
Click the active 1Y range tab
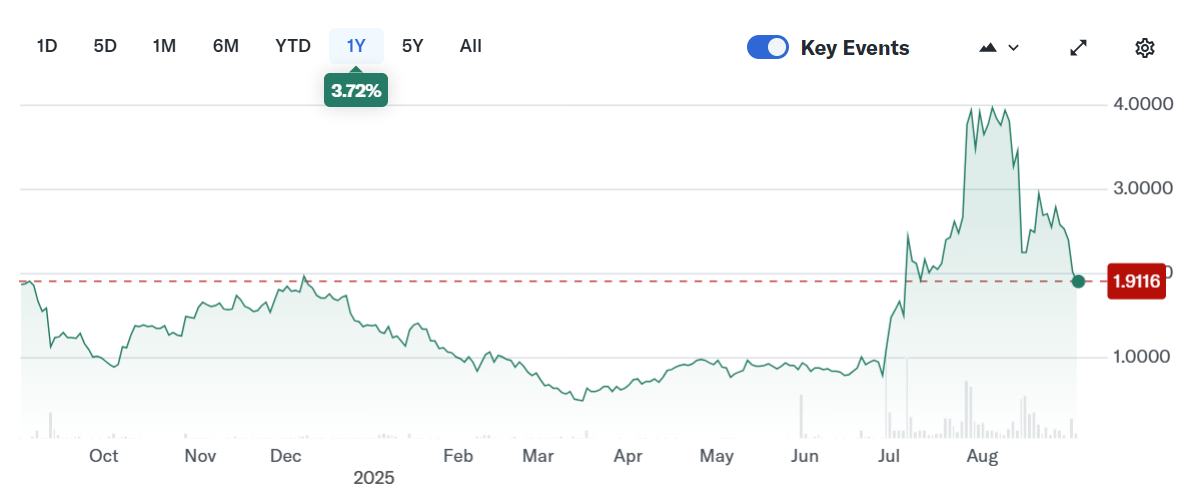(x=356, y=46)
